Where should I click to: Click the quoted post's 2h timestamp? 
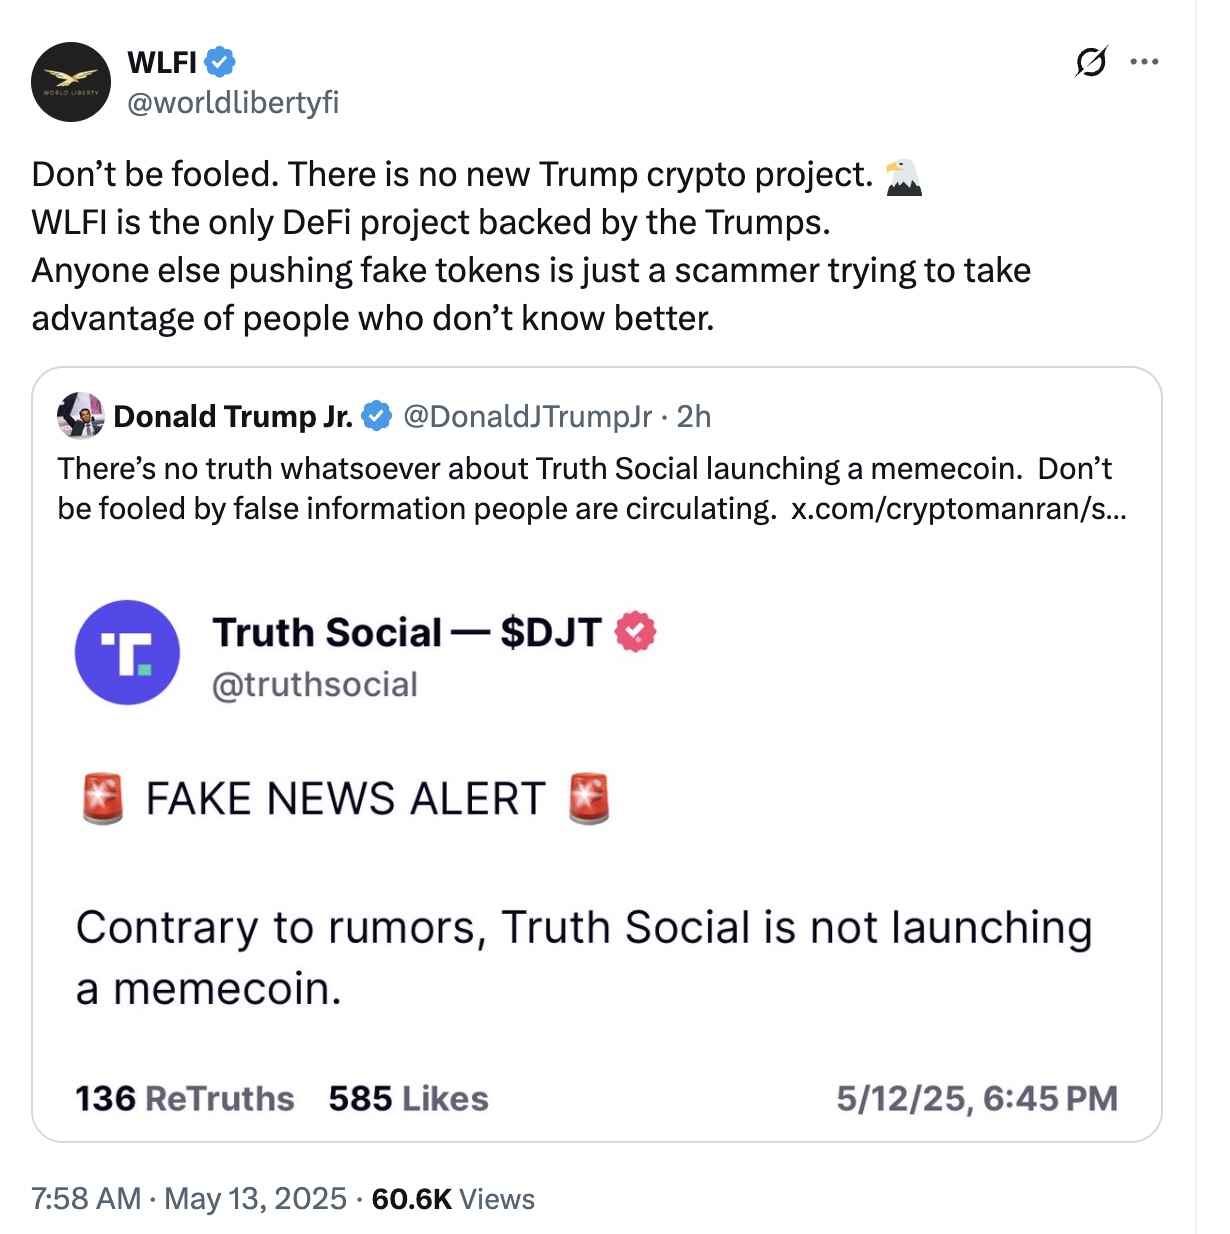(694, 416)
